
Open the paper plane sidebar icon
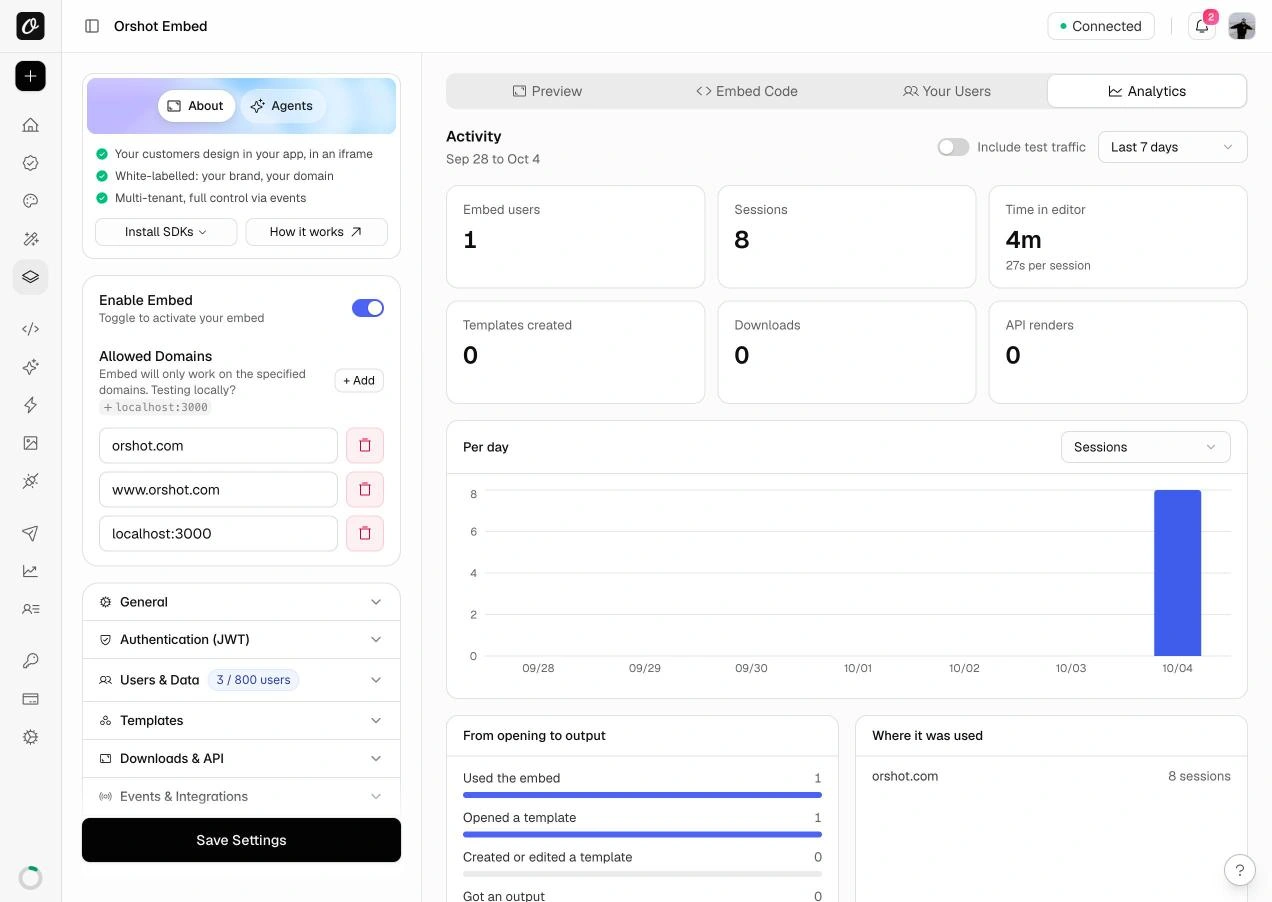click(x=30, y=533)
